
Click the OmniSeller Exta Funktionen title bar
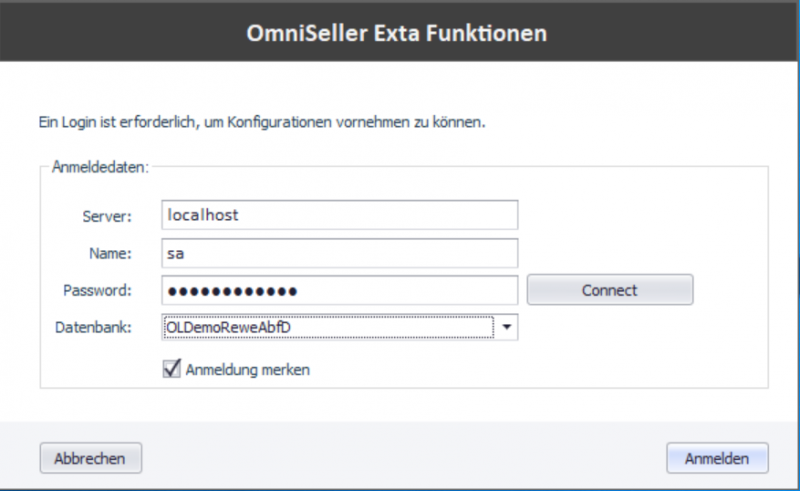tap(398, 33)
